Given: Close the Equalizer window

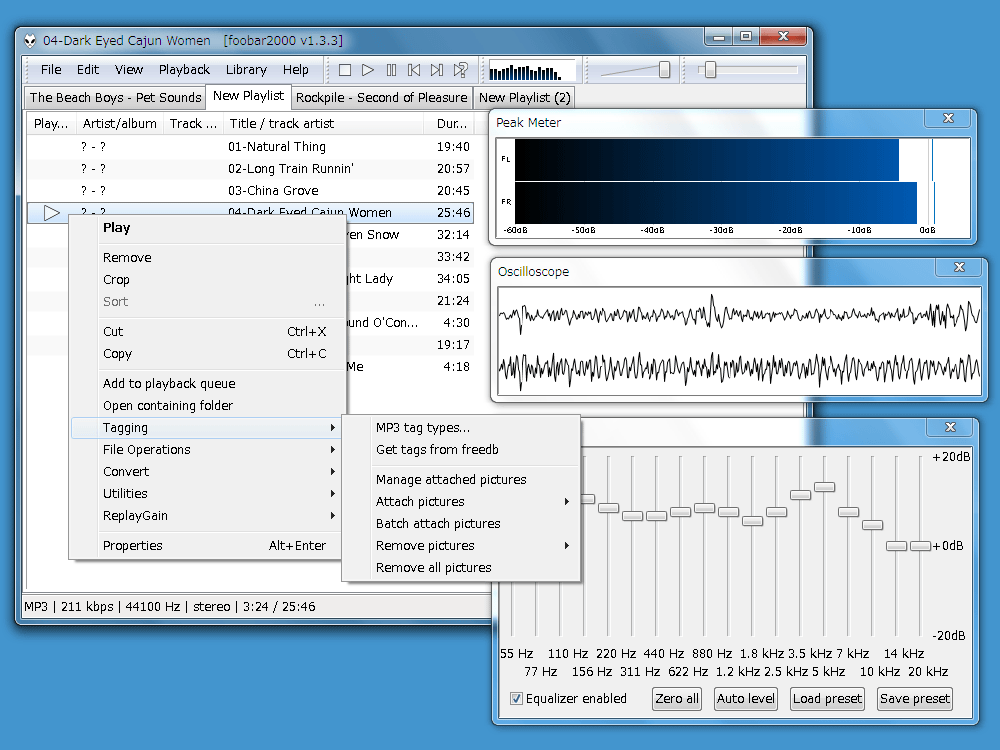Looking at the screenshot, I should tap(950, 427).
